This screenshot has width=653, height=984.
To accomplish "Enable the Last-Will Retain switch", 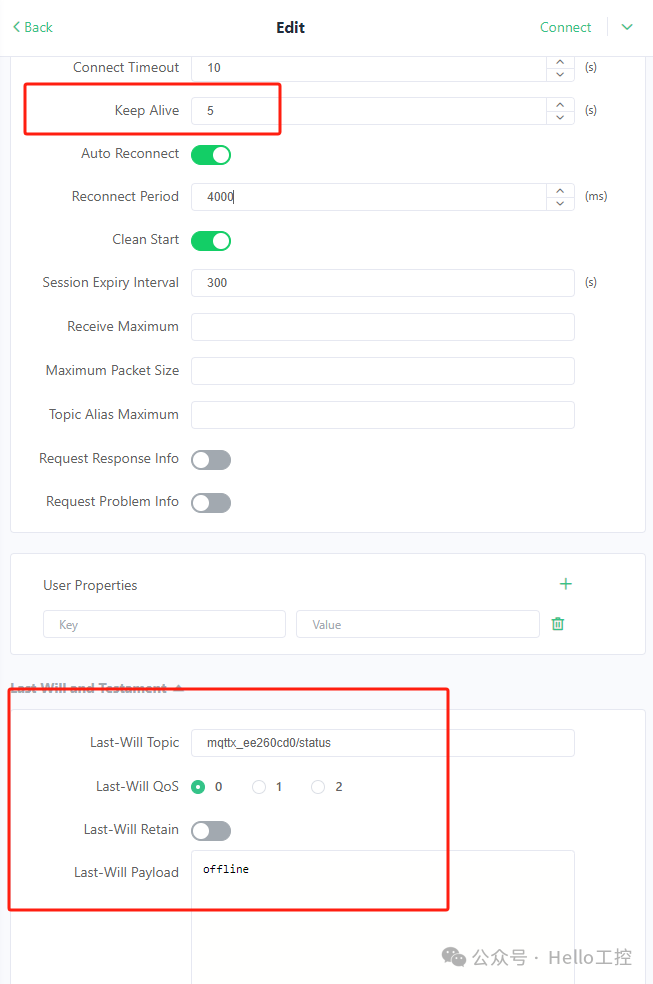I will [211, 831].
